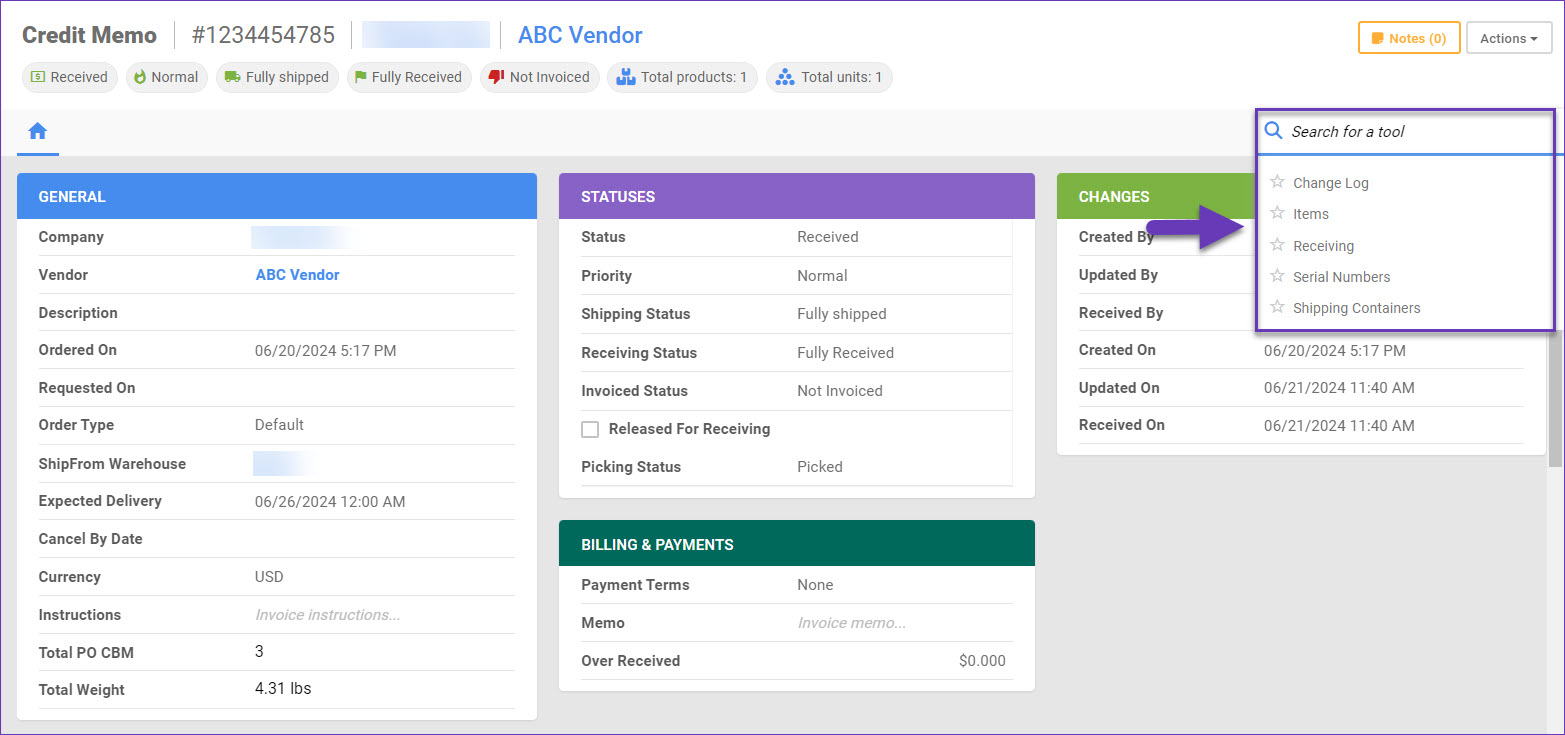Star the Receiving tool as favorite
The image size is (1565, 735).
[x=1277, y=245]
